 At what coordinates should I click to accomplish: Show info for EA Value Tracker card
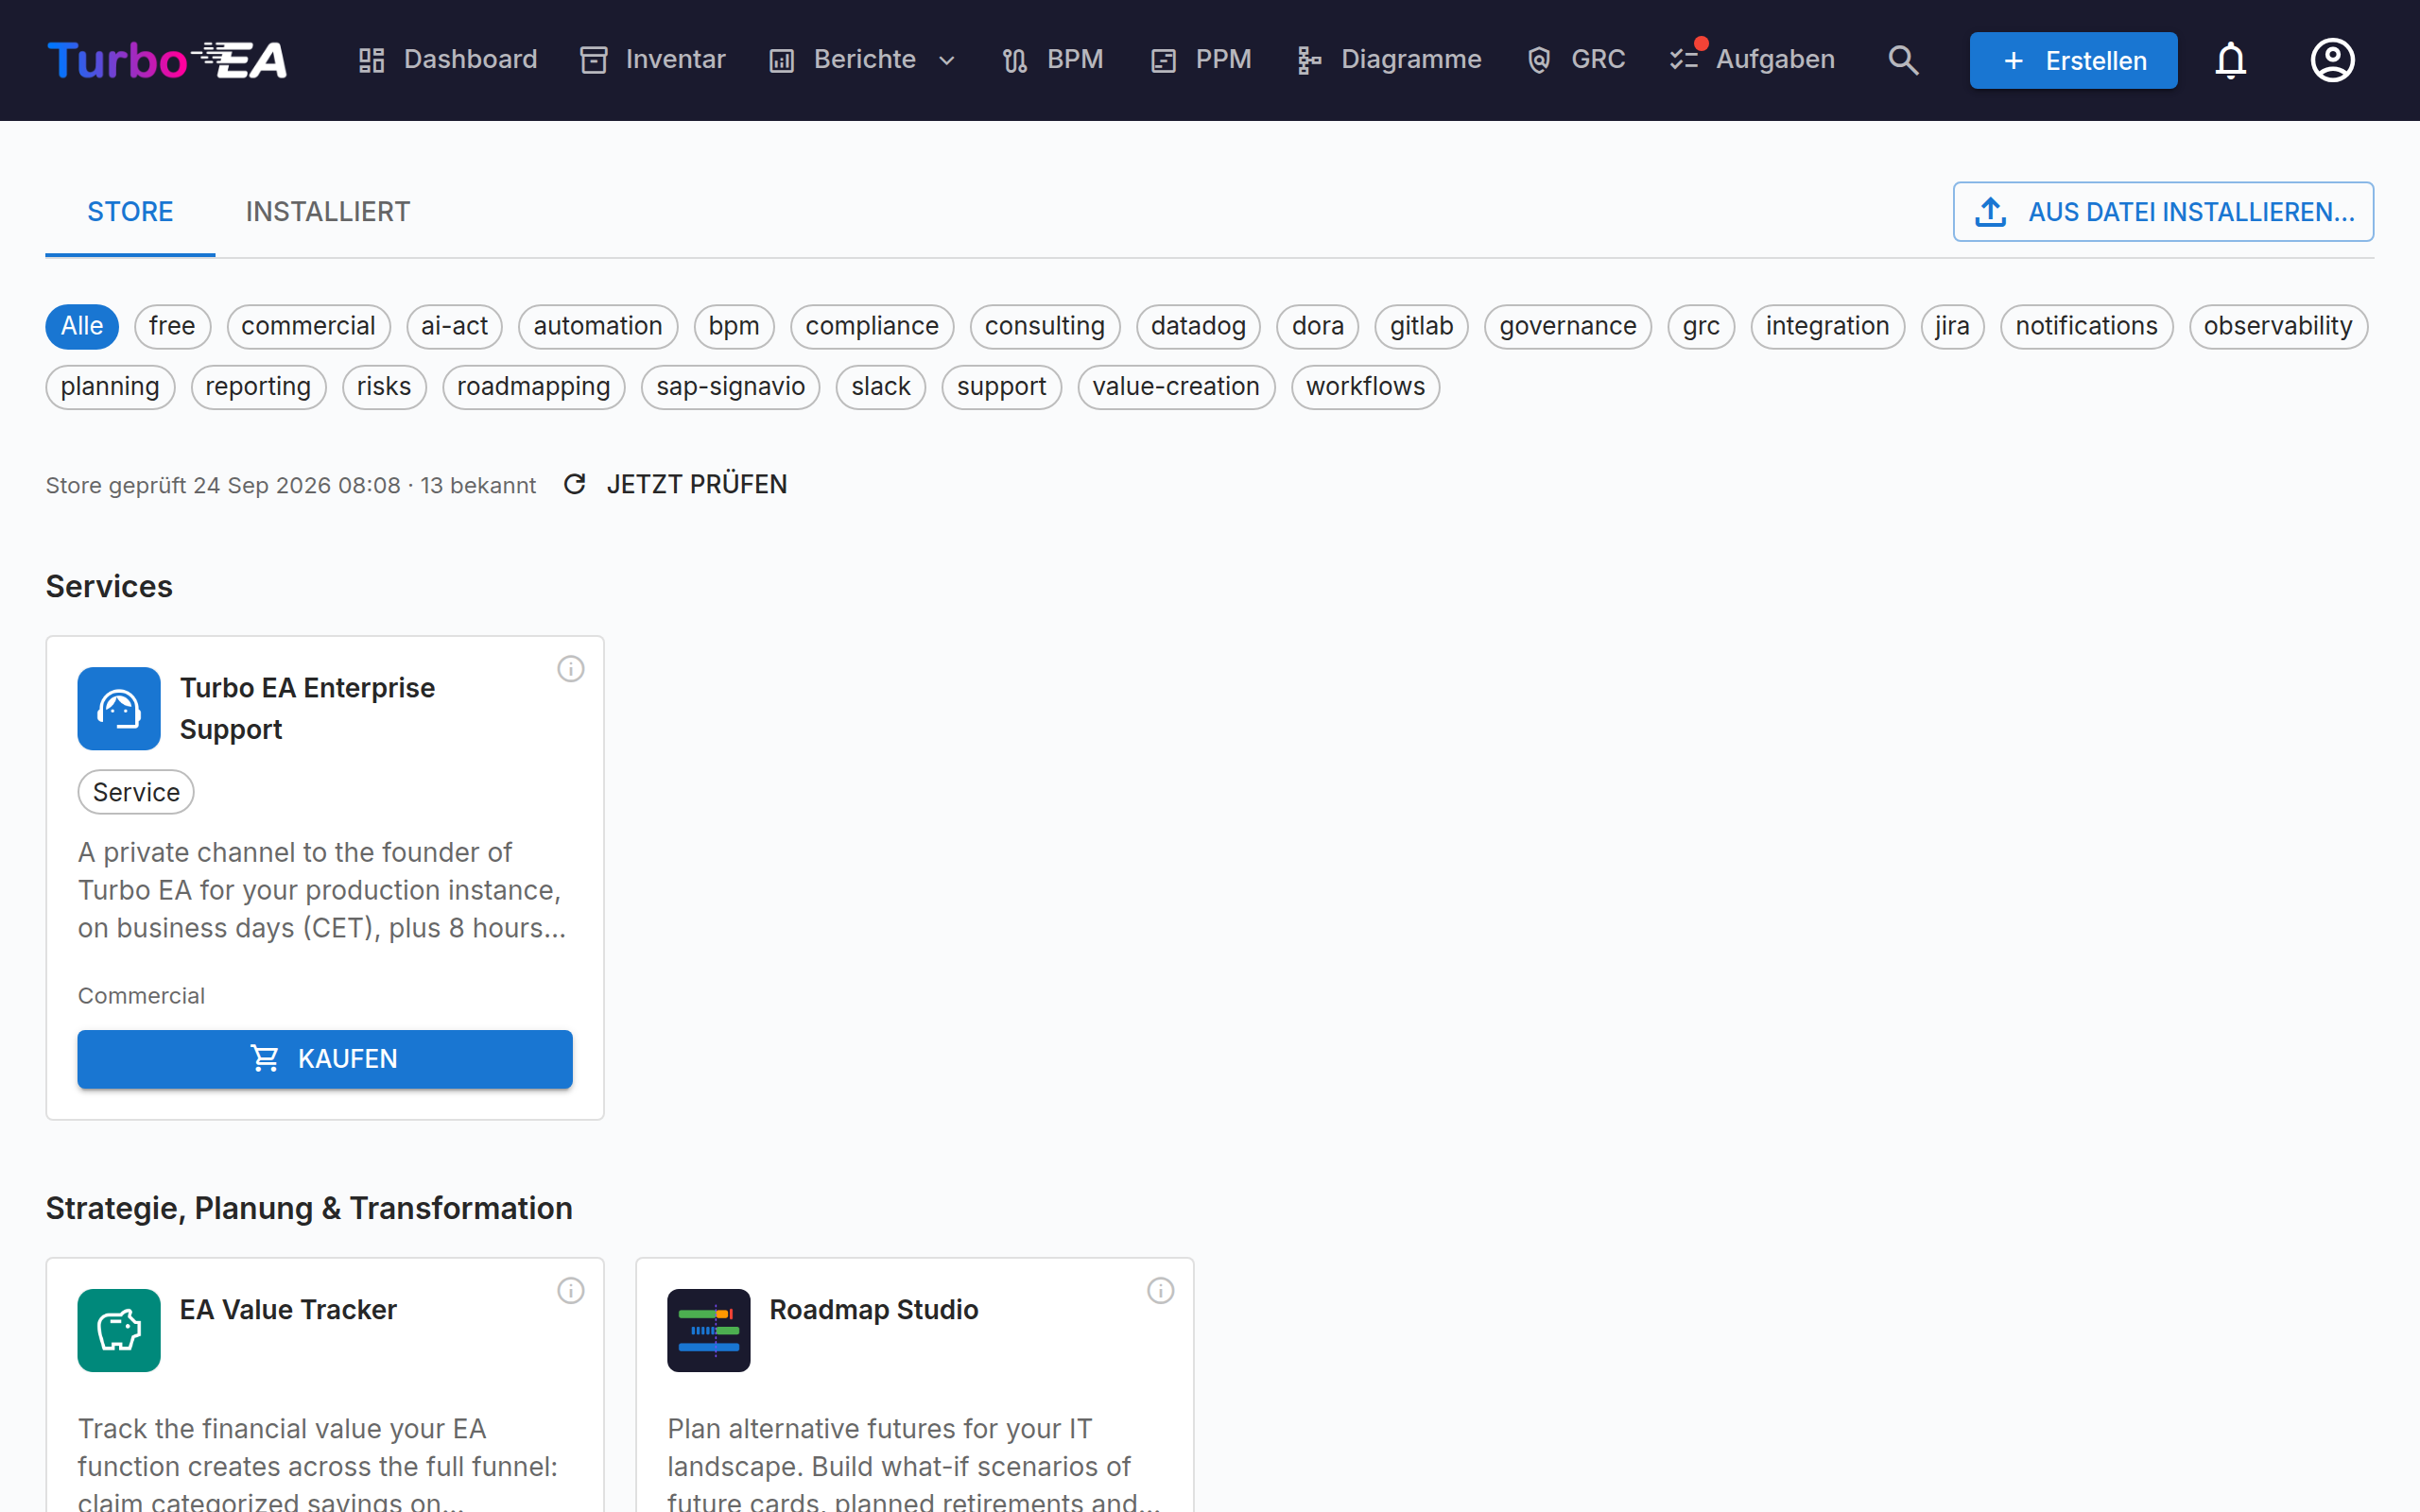571,1291
